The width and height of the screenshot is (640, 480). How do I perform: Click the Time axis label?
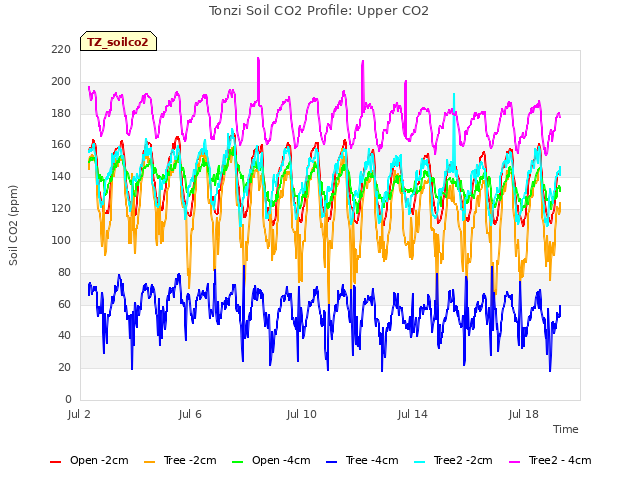coord(566,429)
